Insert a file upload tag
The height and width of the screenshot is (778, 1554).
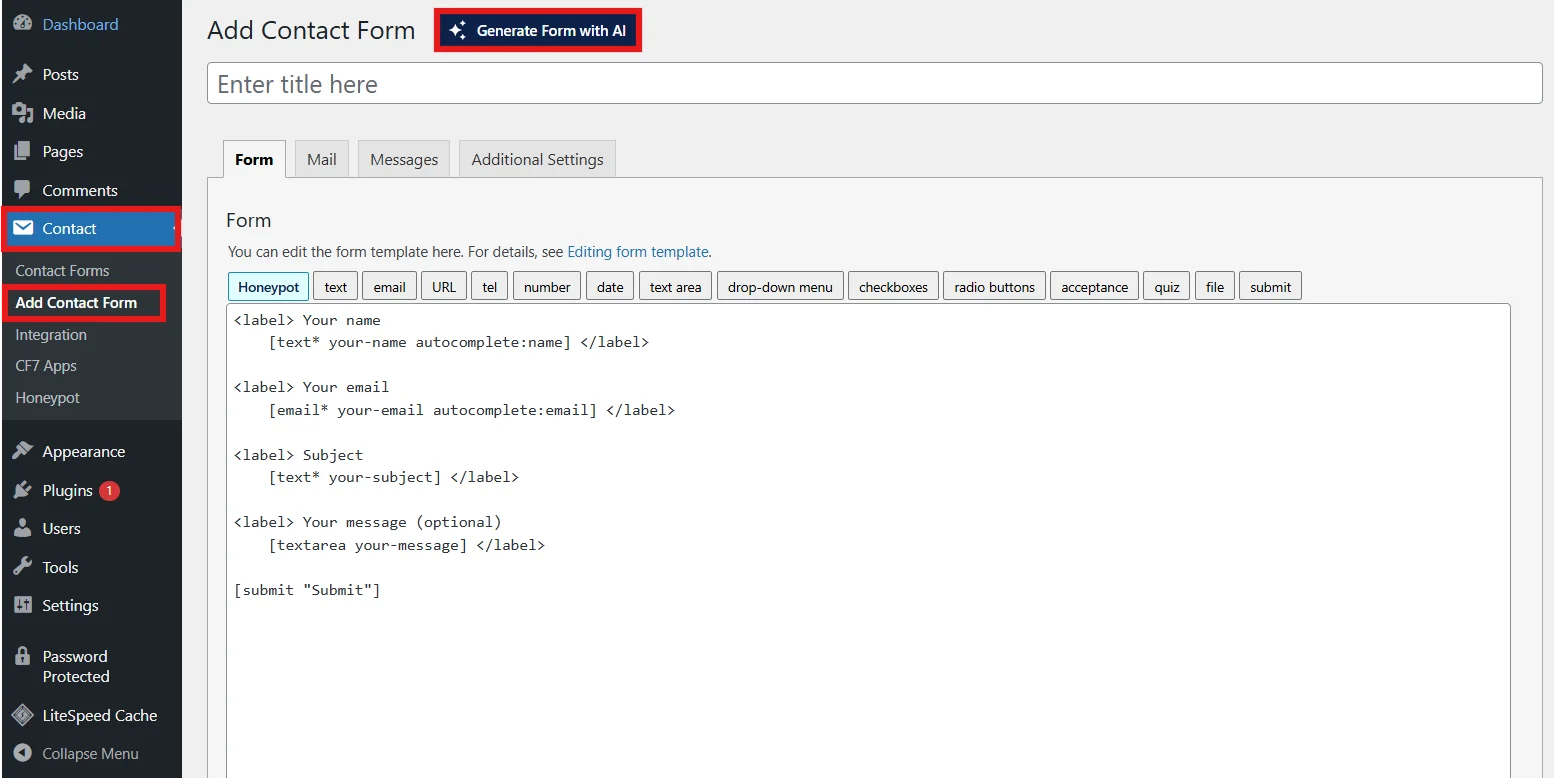pyautogui.click(x=1215, y=287)
